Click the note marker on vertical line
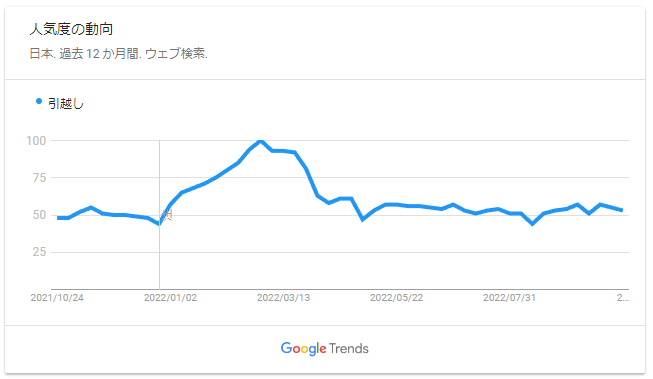The image size is (653, 379). (167, 215)
